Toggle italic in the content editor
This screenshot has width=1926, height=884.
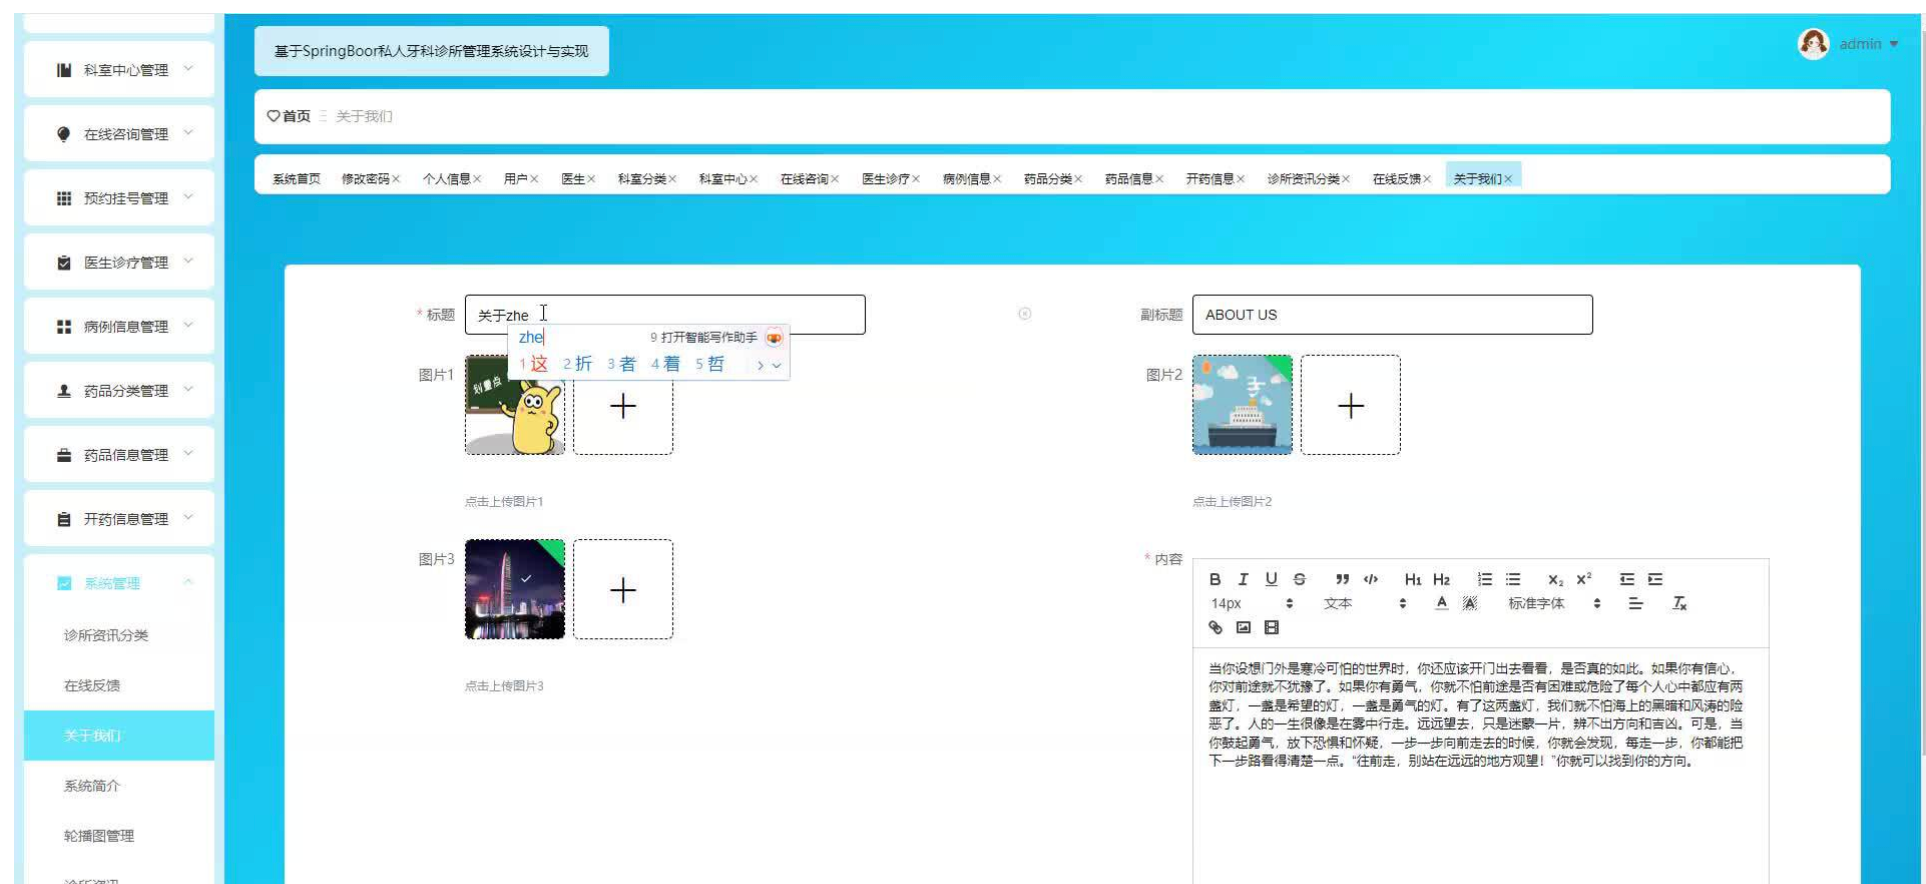pyautogui.click(x=1243, y=579)
